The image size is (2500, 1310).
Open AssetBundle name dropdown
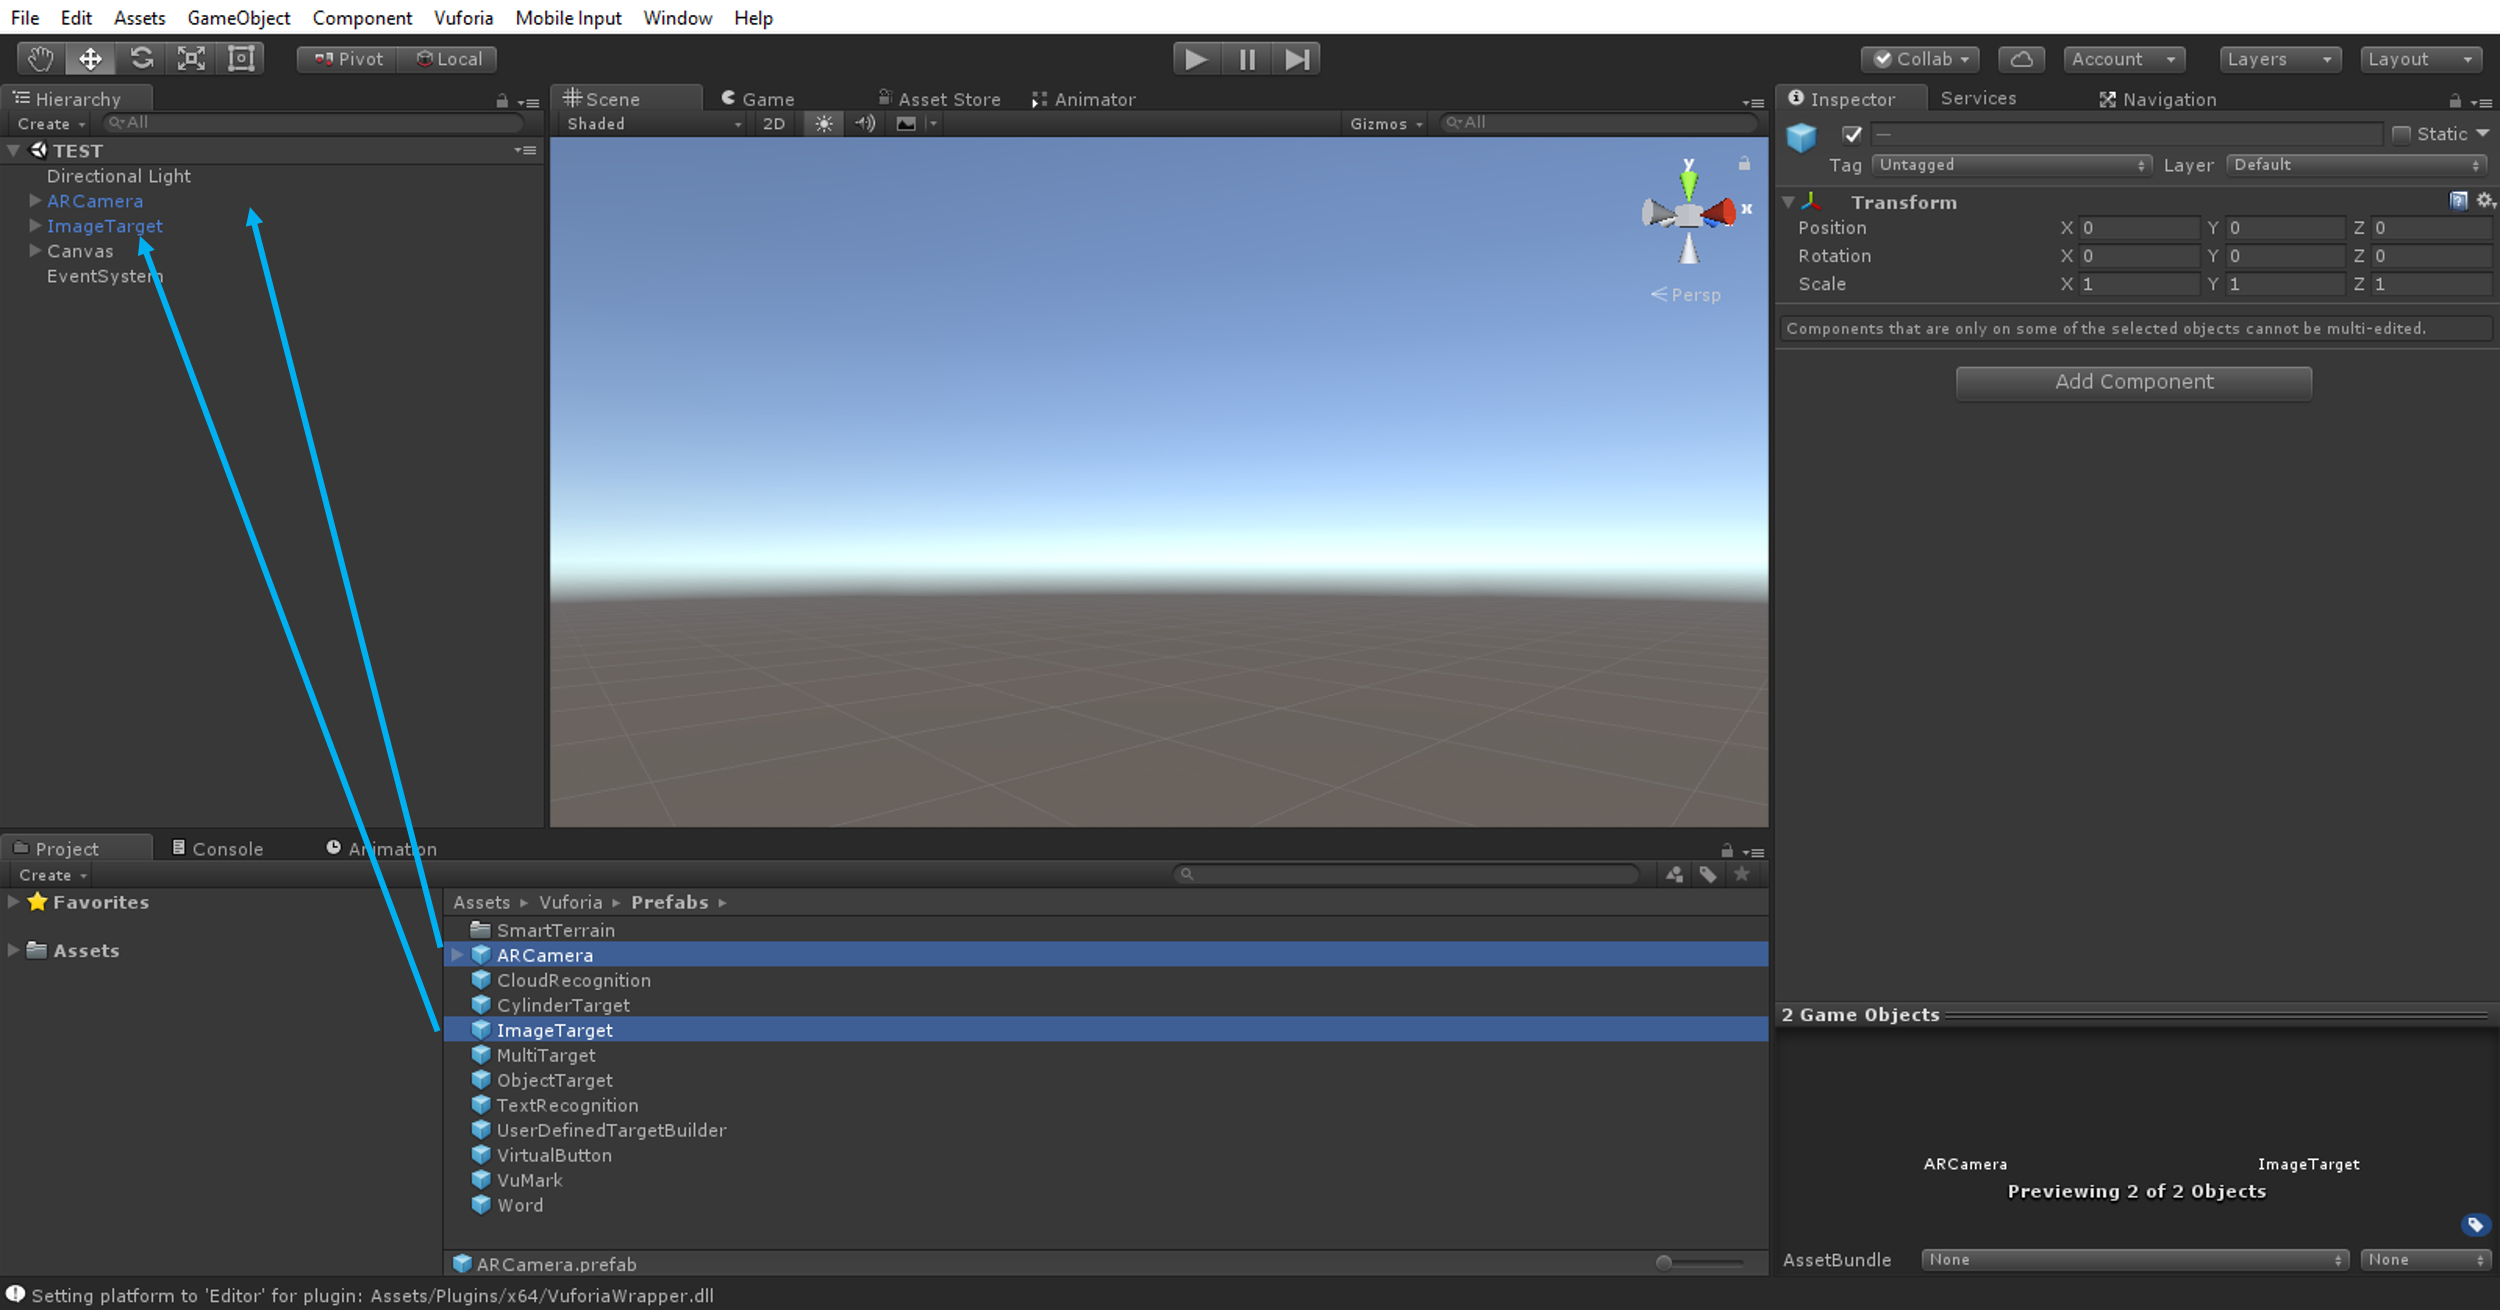[2134, 1260]
